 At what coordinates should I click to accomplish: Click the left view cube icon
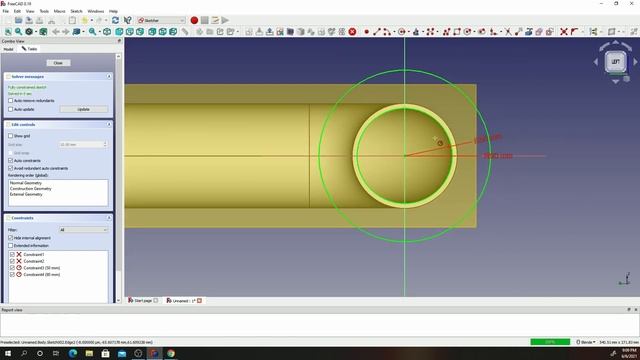(x=173, y=32)
